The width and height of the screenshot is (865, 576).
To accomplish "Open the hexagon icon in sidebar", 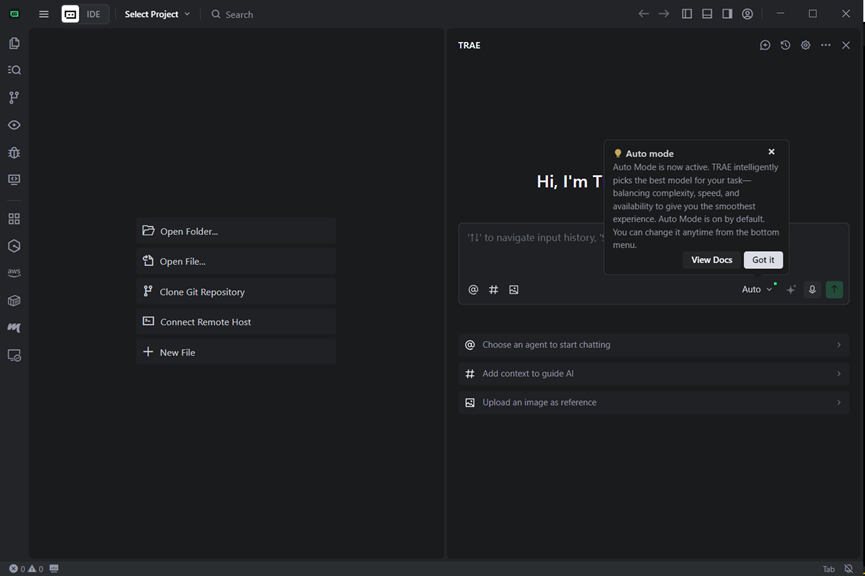I will pyautogui.click(x=14, y=246).
